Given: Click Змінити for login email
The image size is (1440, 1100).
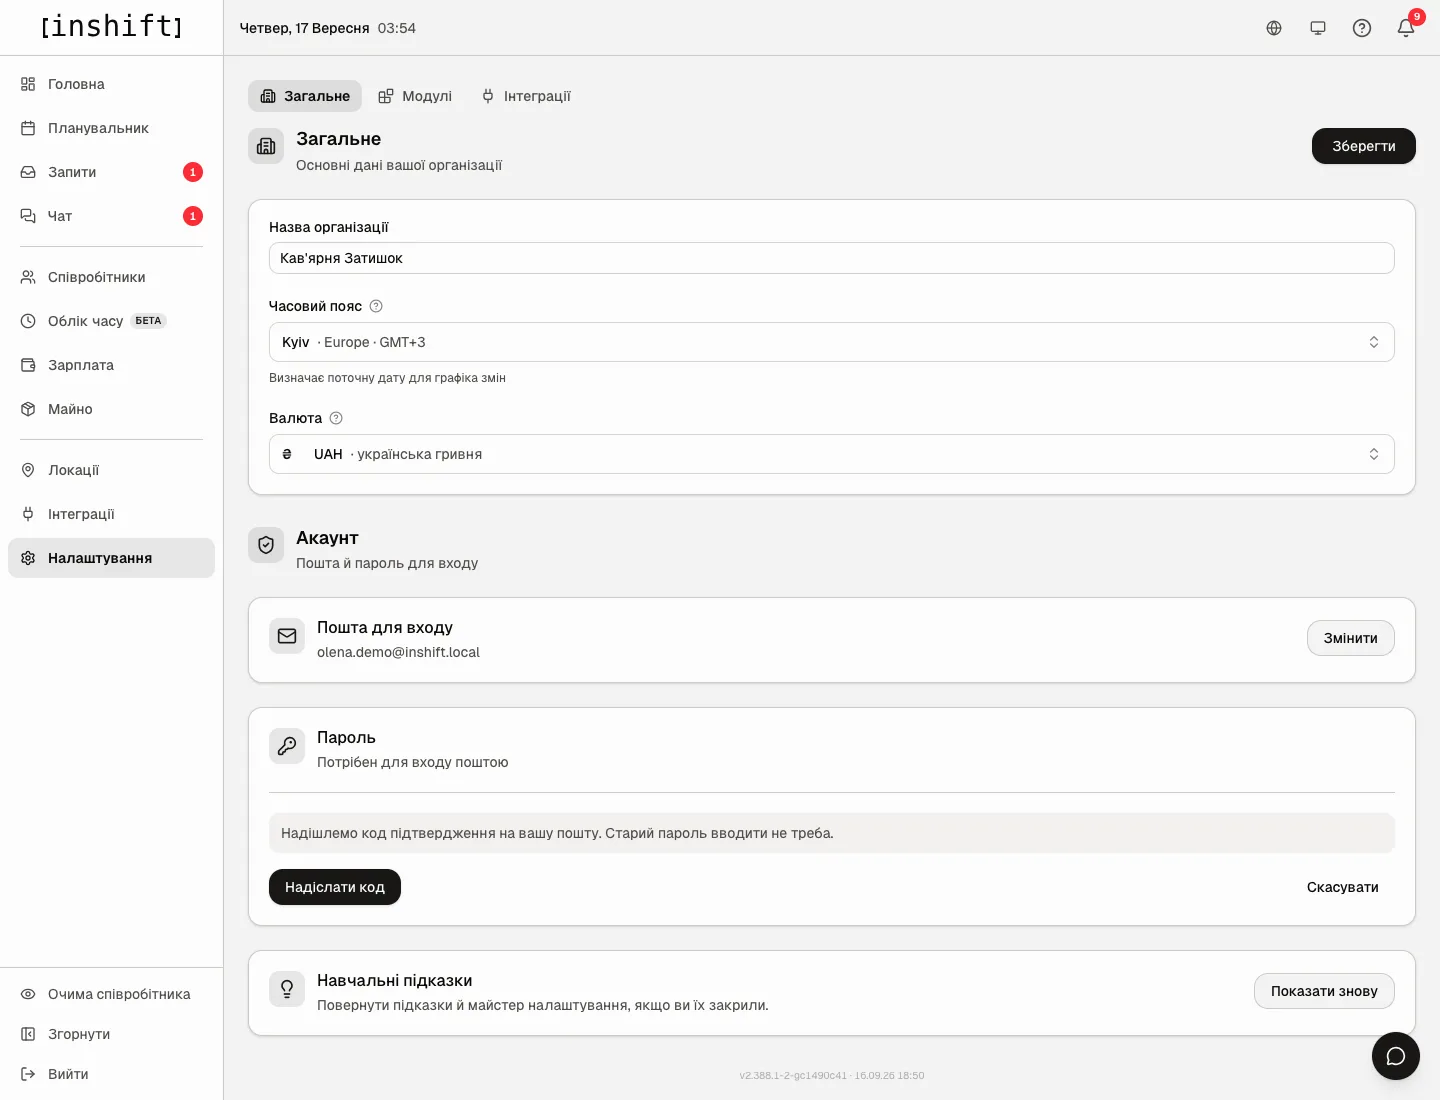Looking at the screenshot, I should pyautogui.click(x=1351, y=638).
